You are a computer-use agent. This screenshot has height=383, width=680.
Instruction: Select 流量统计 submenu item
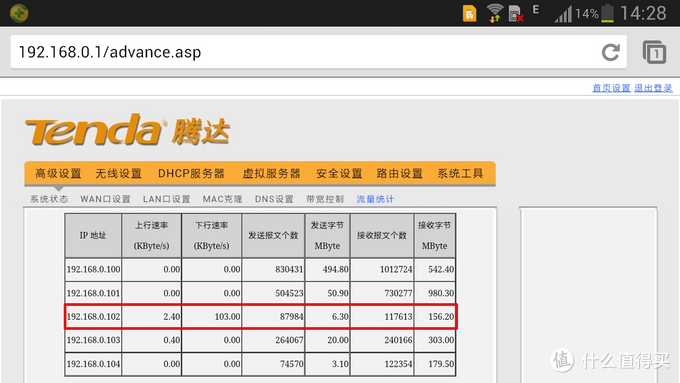[375, 199]
